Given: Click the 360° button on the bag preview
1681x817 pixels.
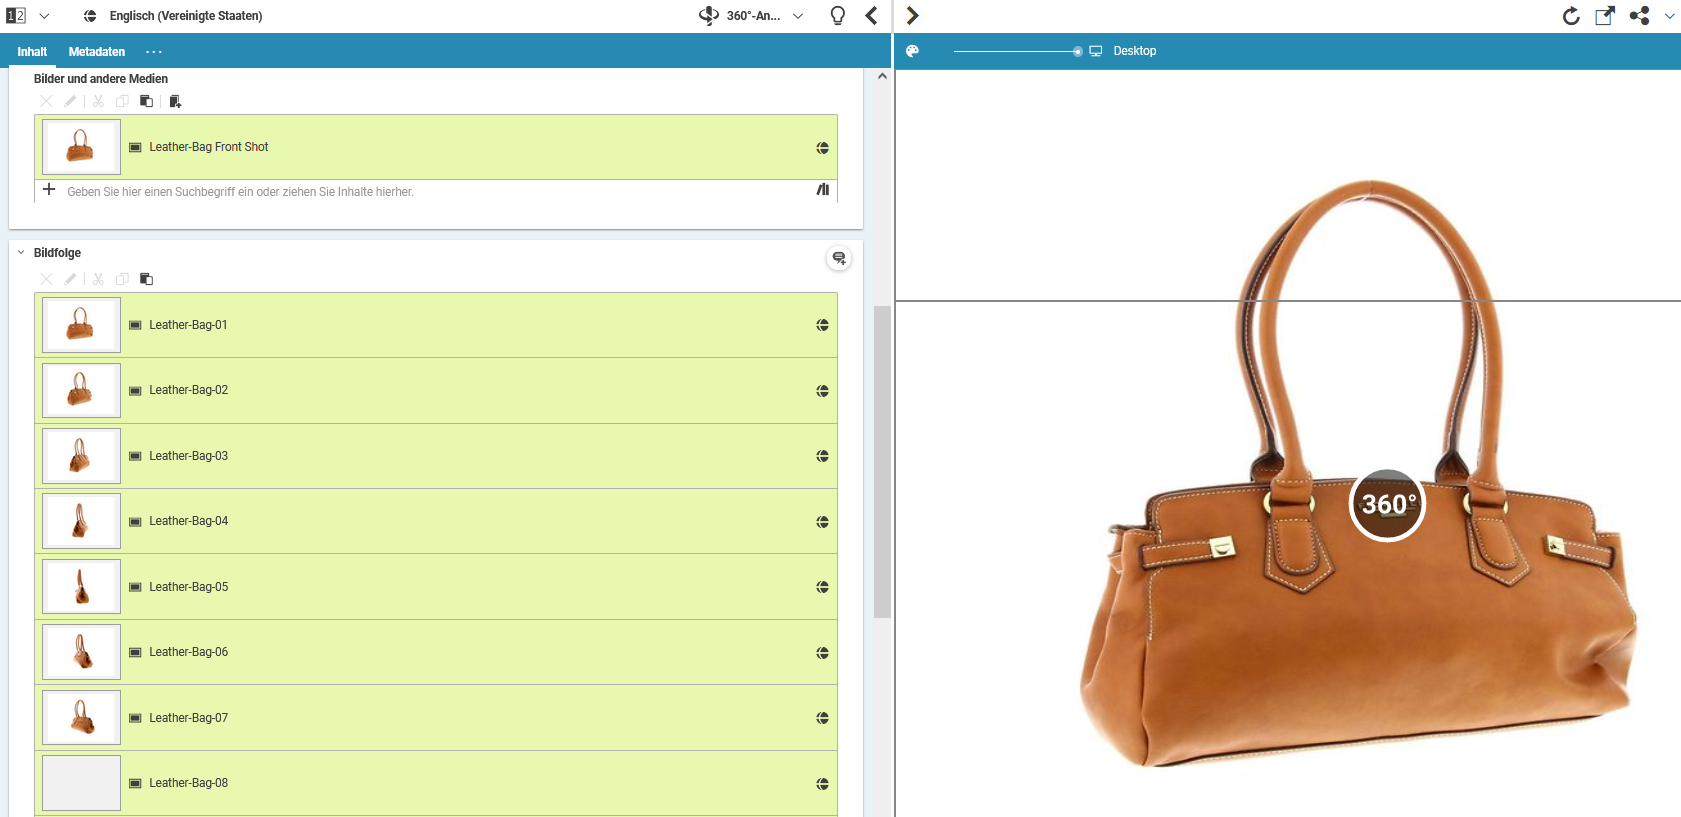Looking at the screenshot, I should click(1387, 505).
